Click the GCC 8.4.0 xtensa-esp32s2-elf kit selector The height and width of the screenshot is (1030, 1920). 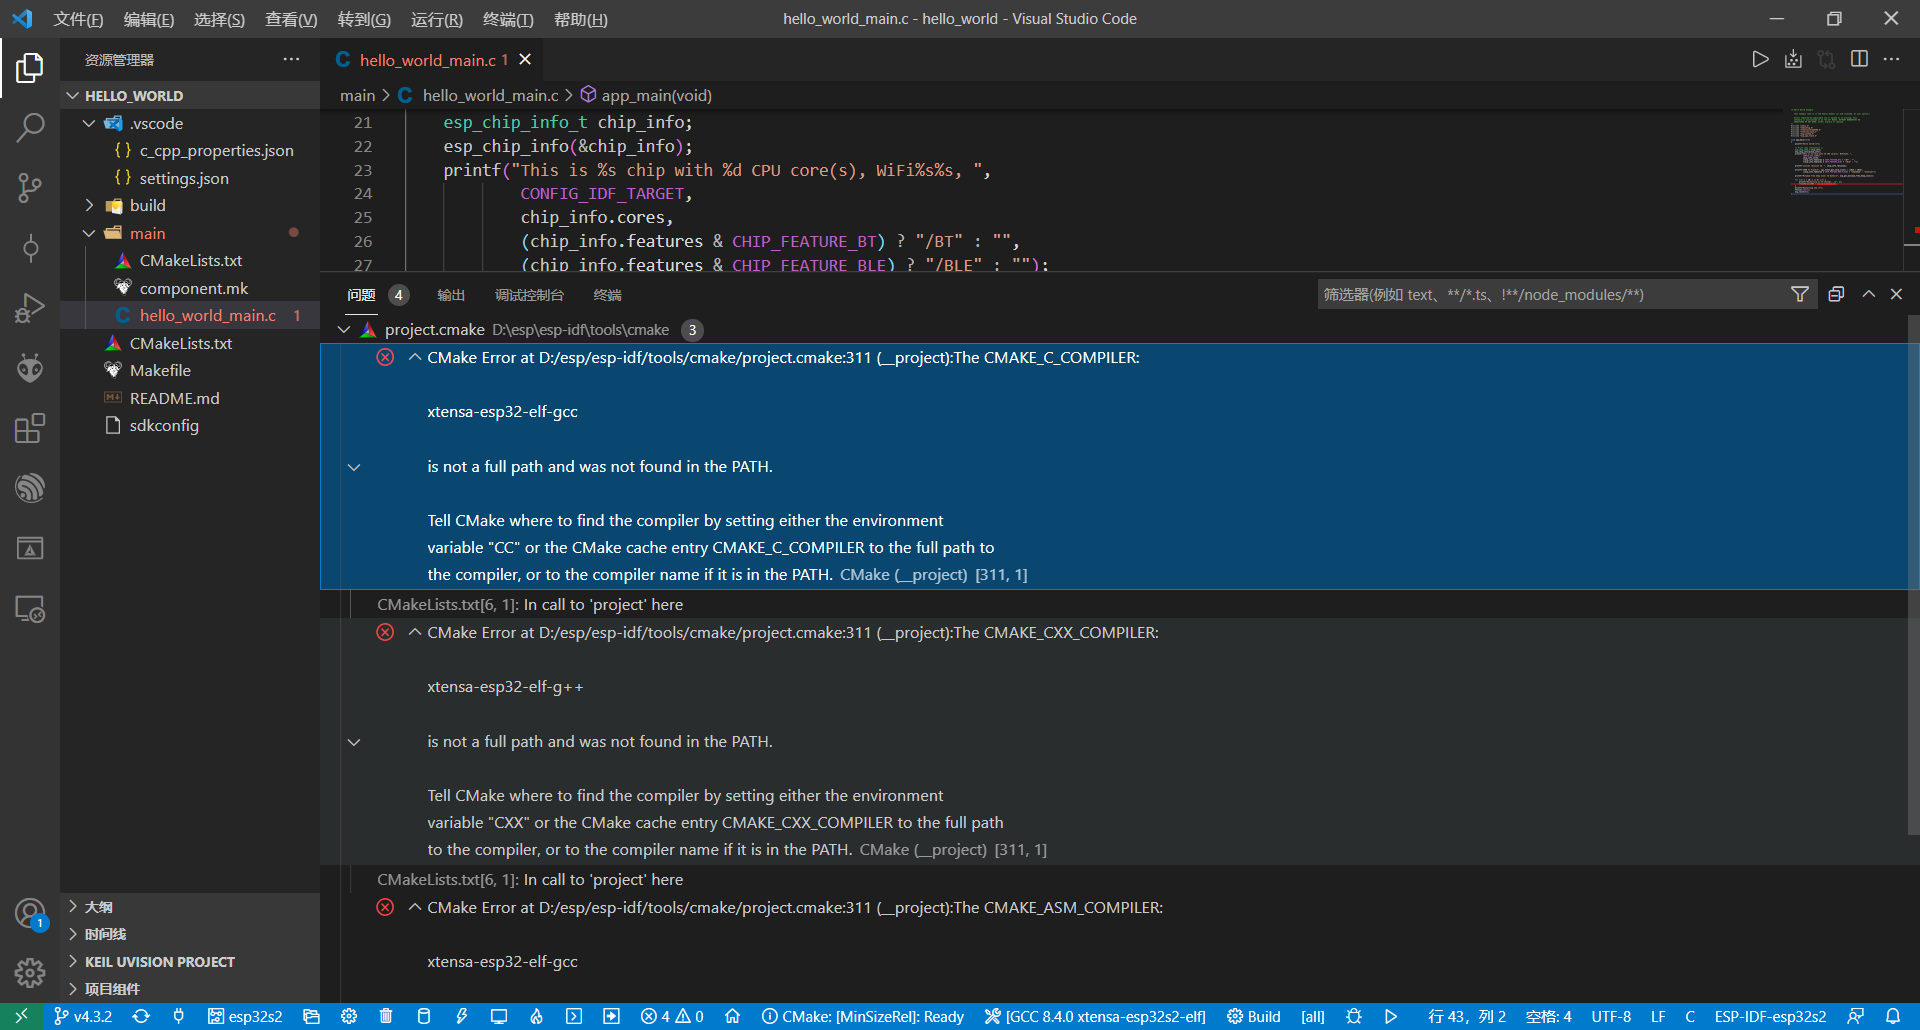coord(1095,1016)
